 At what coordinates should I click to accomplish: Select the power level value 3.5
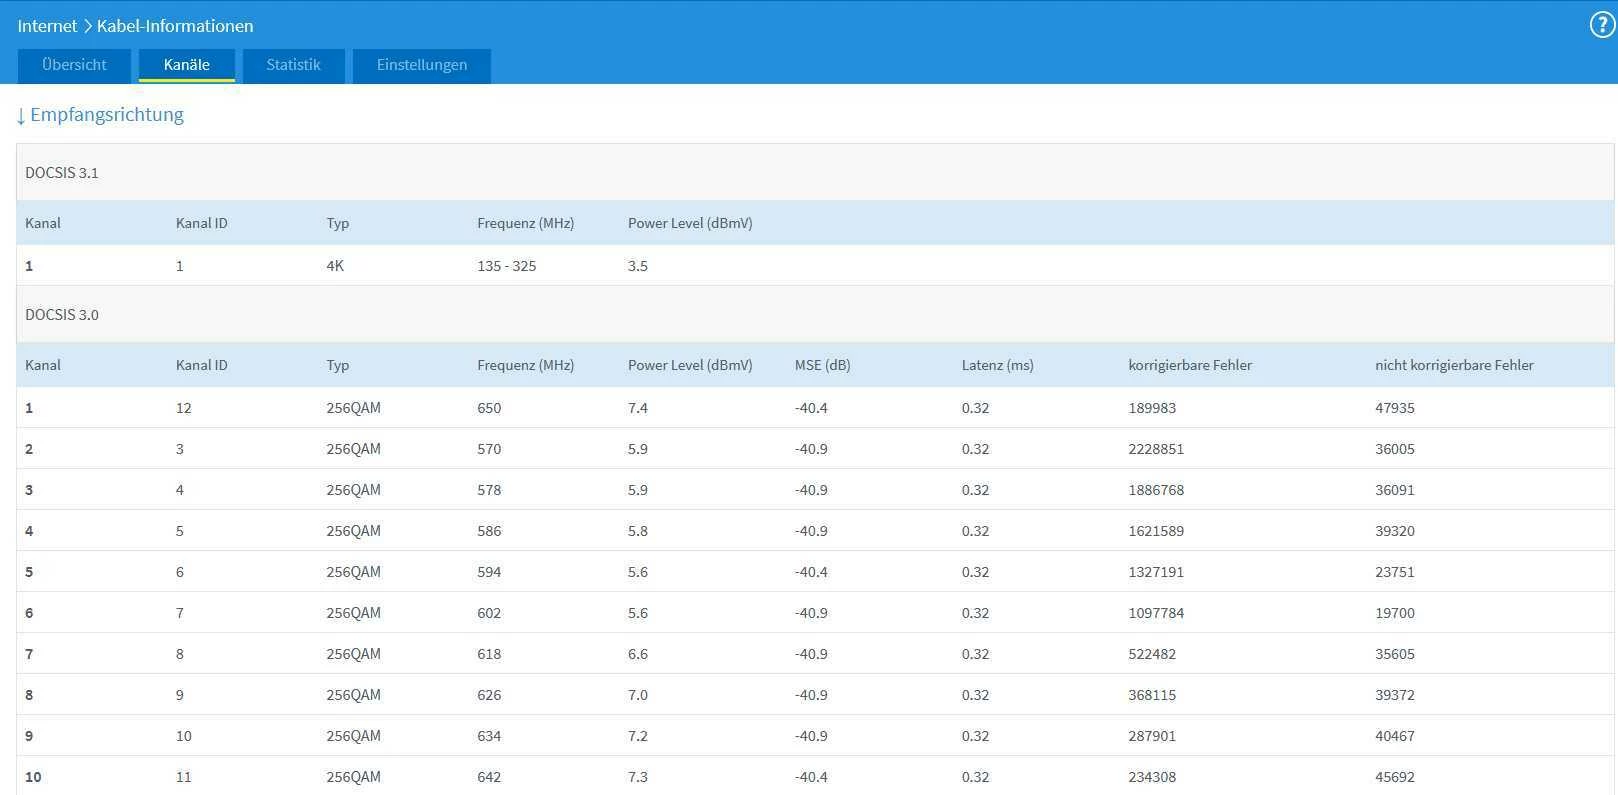click(x=638, y=266)
